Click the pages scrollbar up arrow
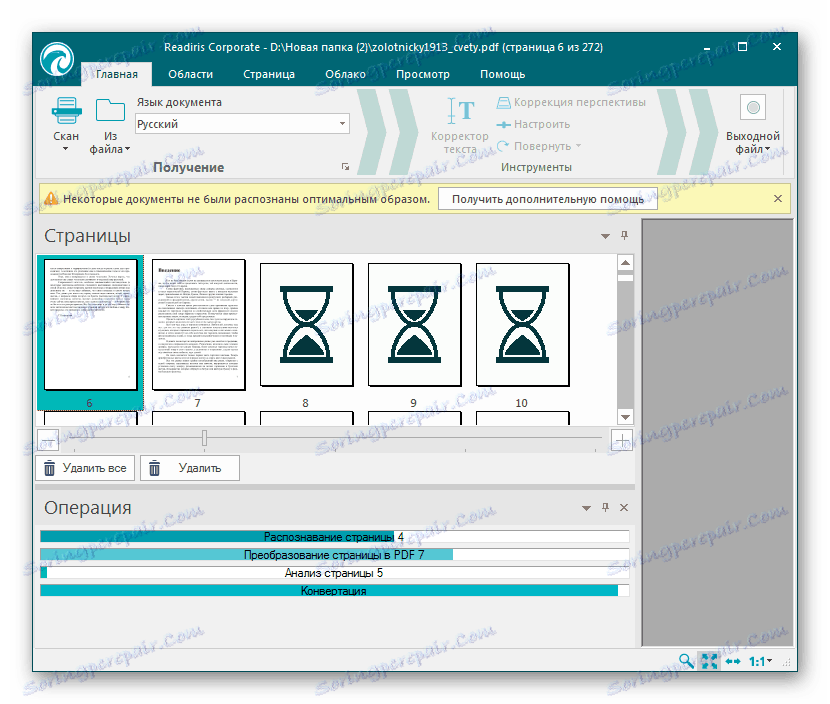Viewport: 830px width, 704px height. pos(626,263)
